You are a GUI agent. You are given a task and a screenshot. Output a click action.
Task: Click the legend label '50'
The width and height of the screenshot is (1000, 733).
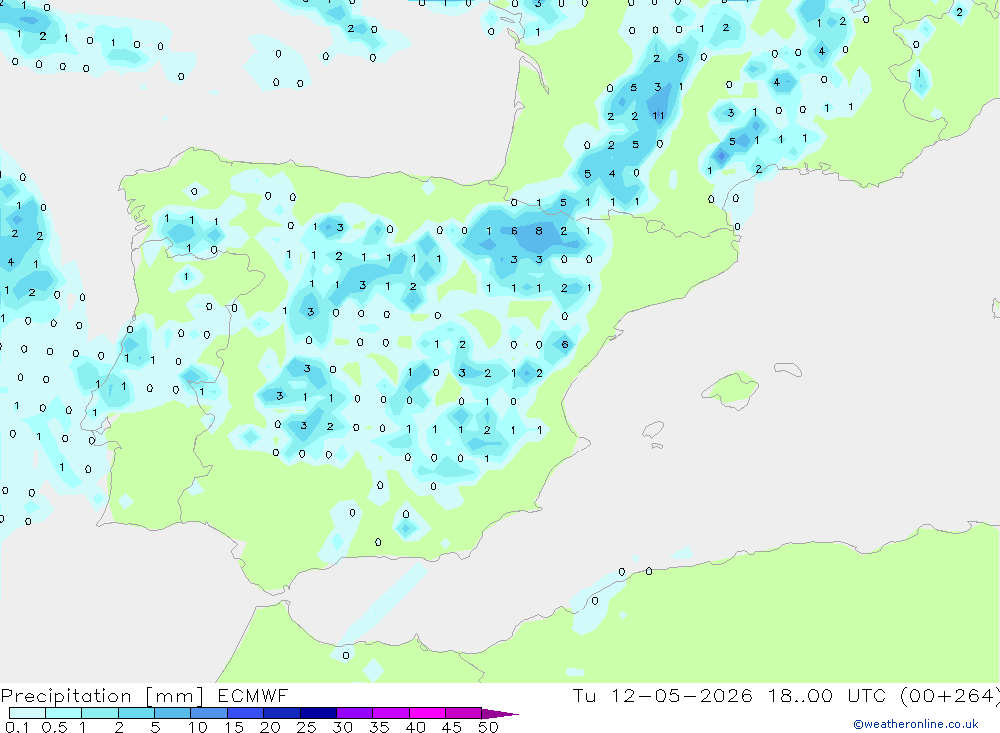coord(488,727)
